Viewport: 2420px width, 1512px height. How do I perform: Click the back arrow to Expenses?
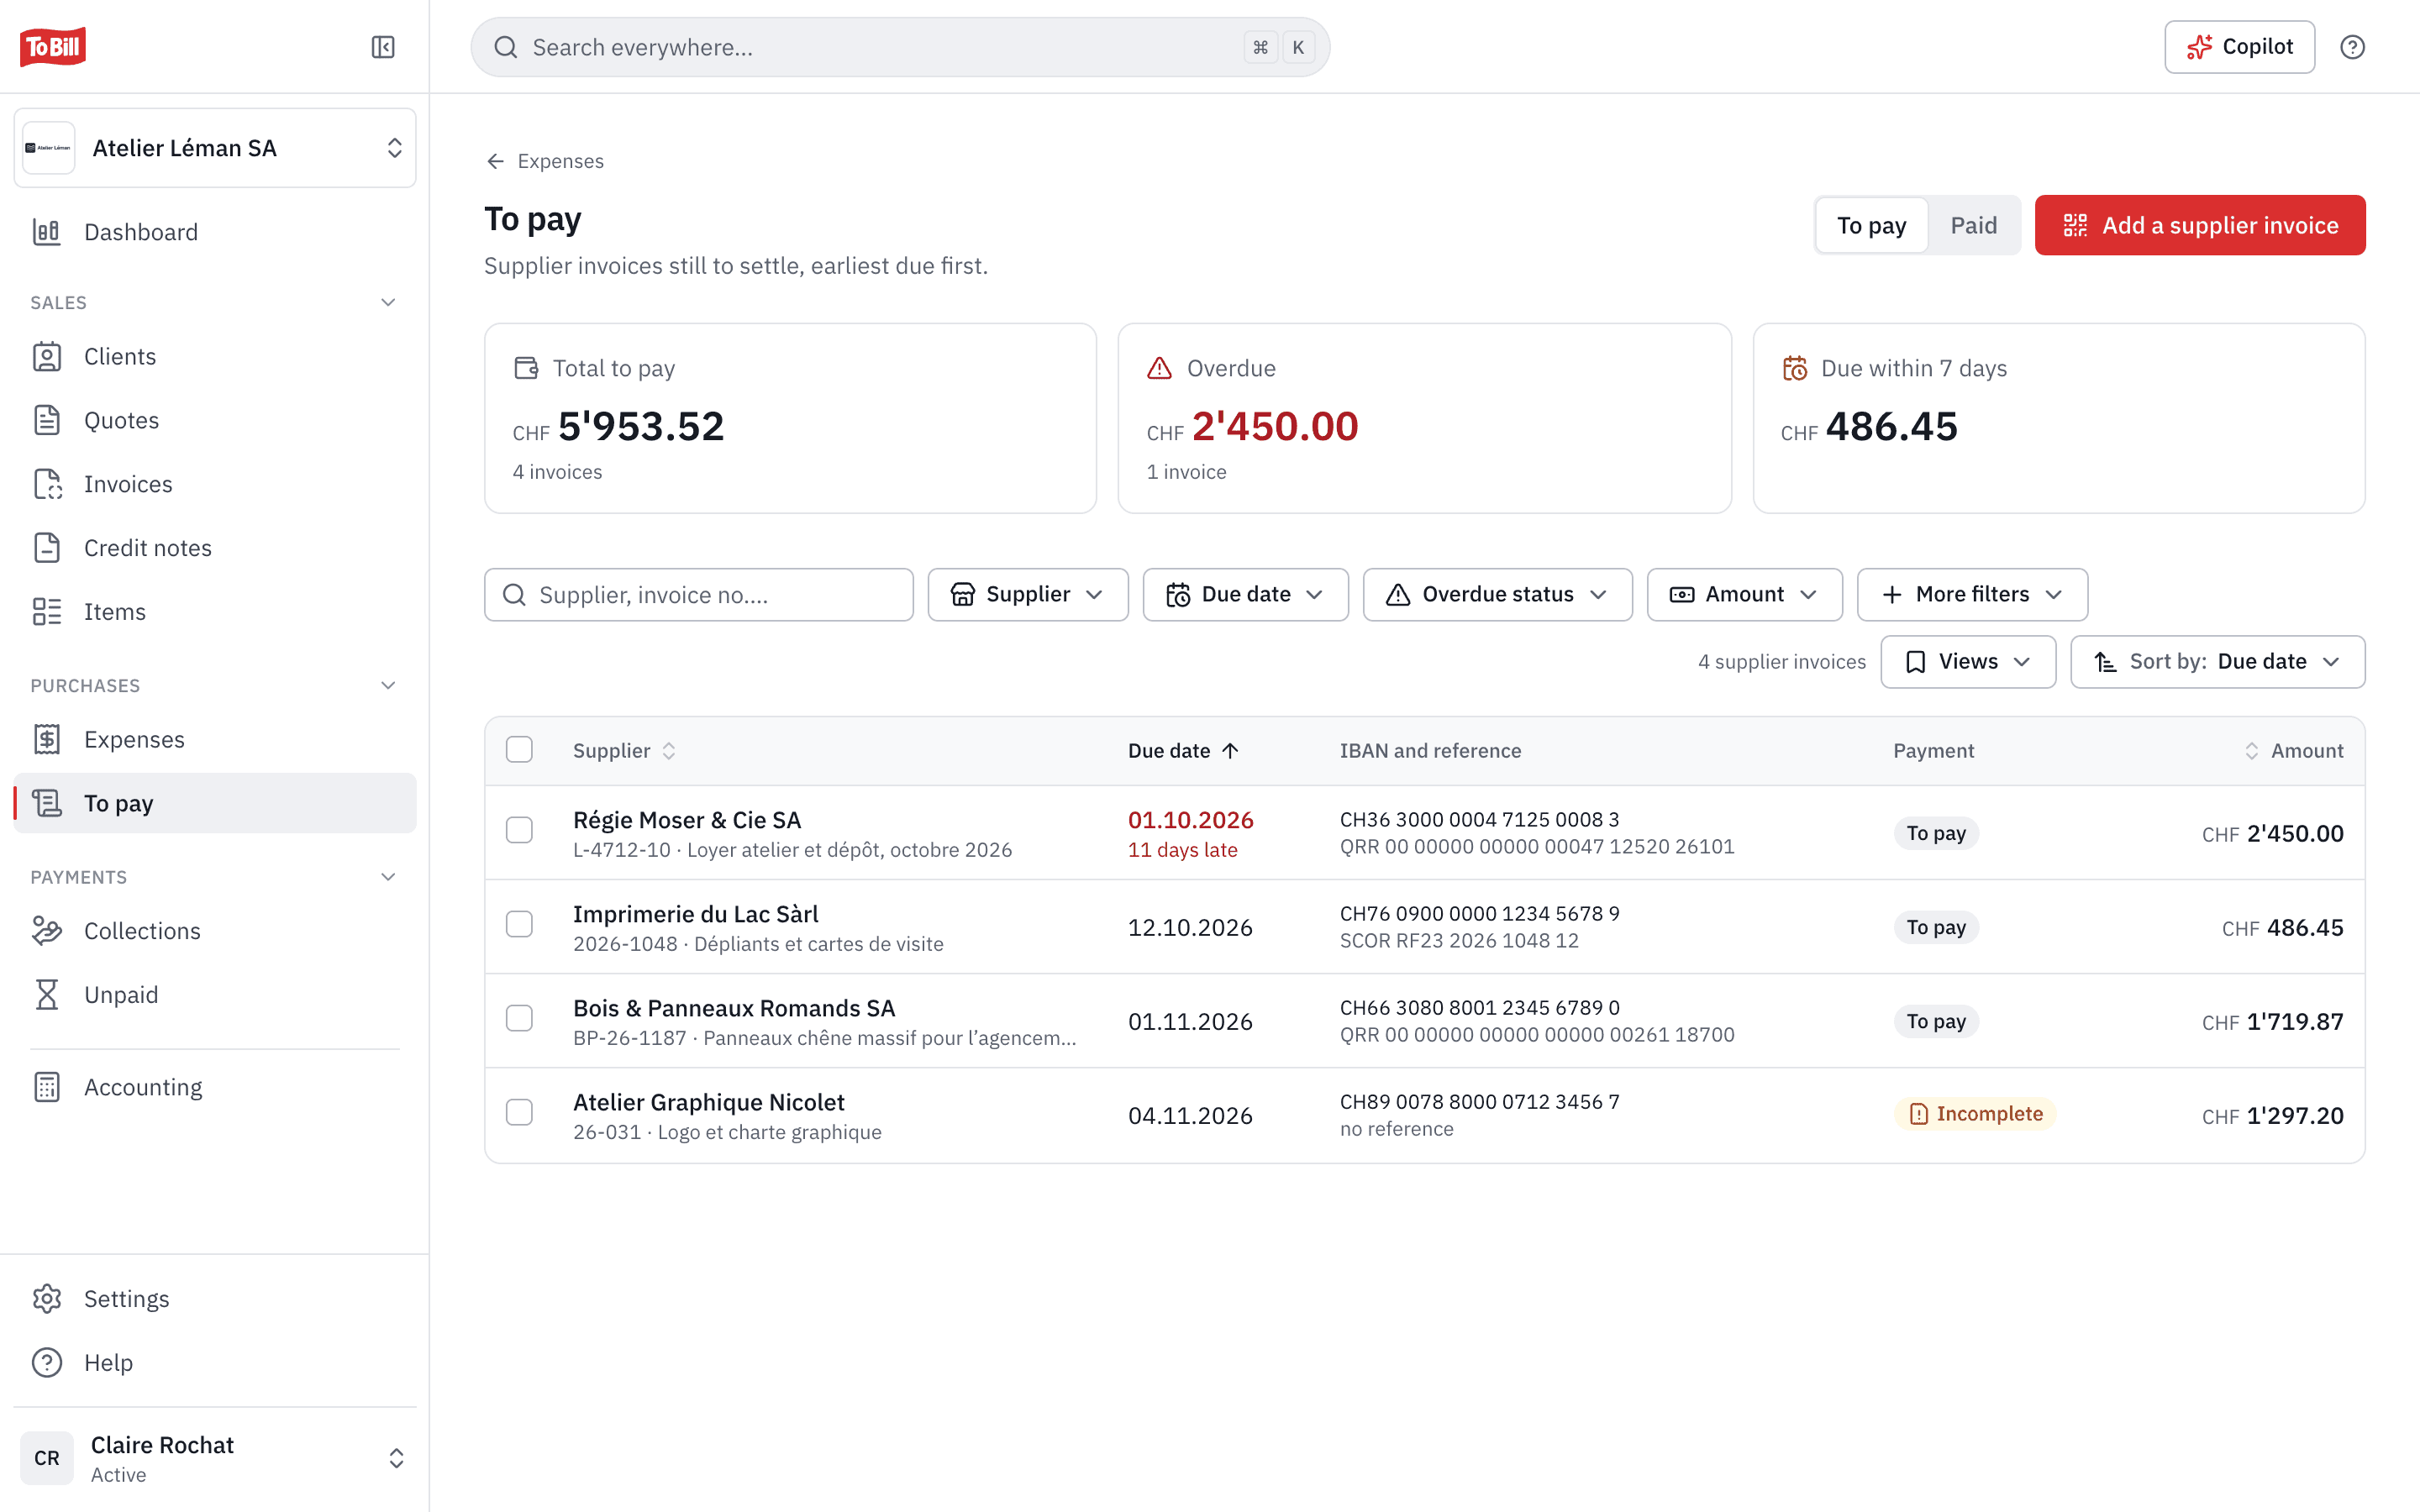coord(545,161)
